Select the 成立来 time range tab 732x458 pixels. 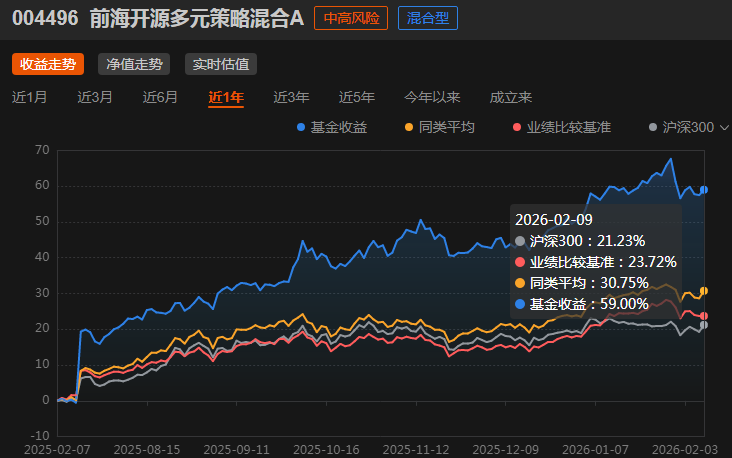coord(511,97)
